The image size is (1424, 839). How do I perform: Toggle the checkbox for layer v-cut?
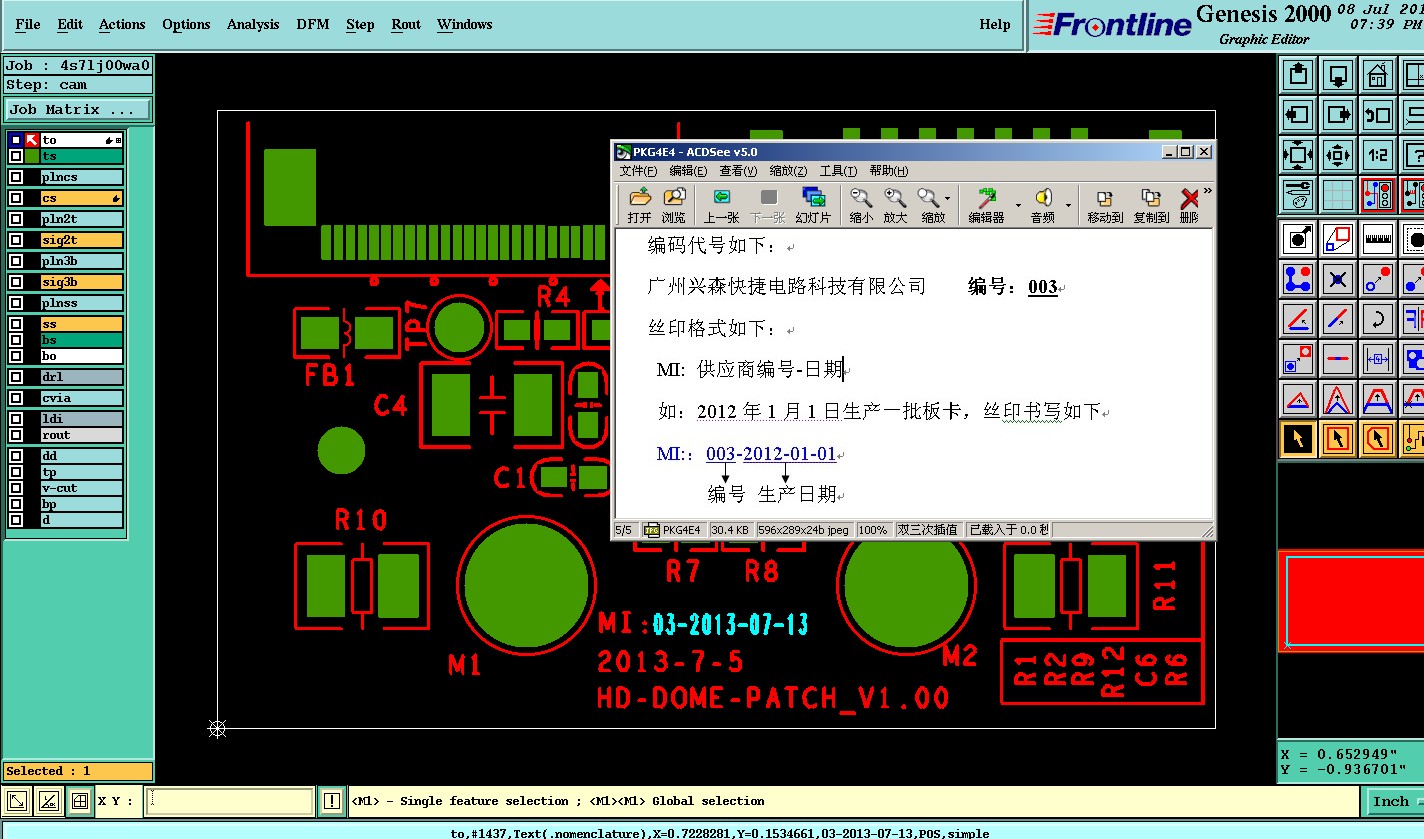[16, 488]
